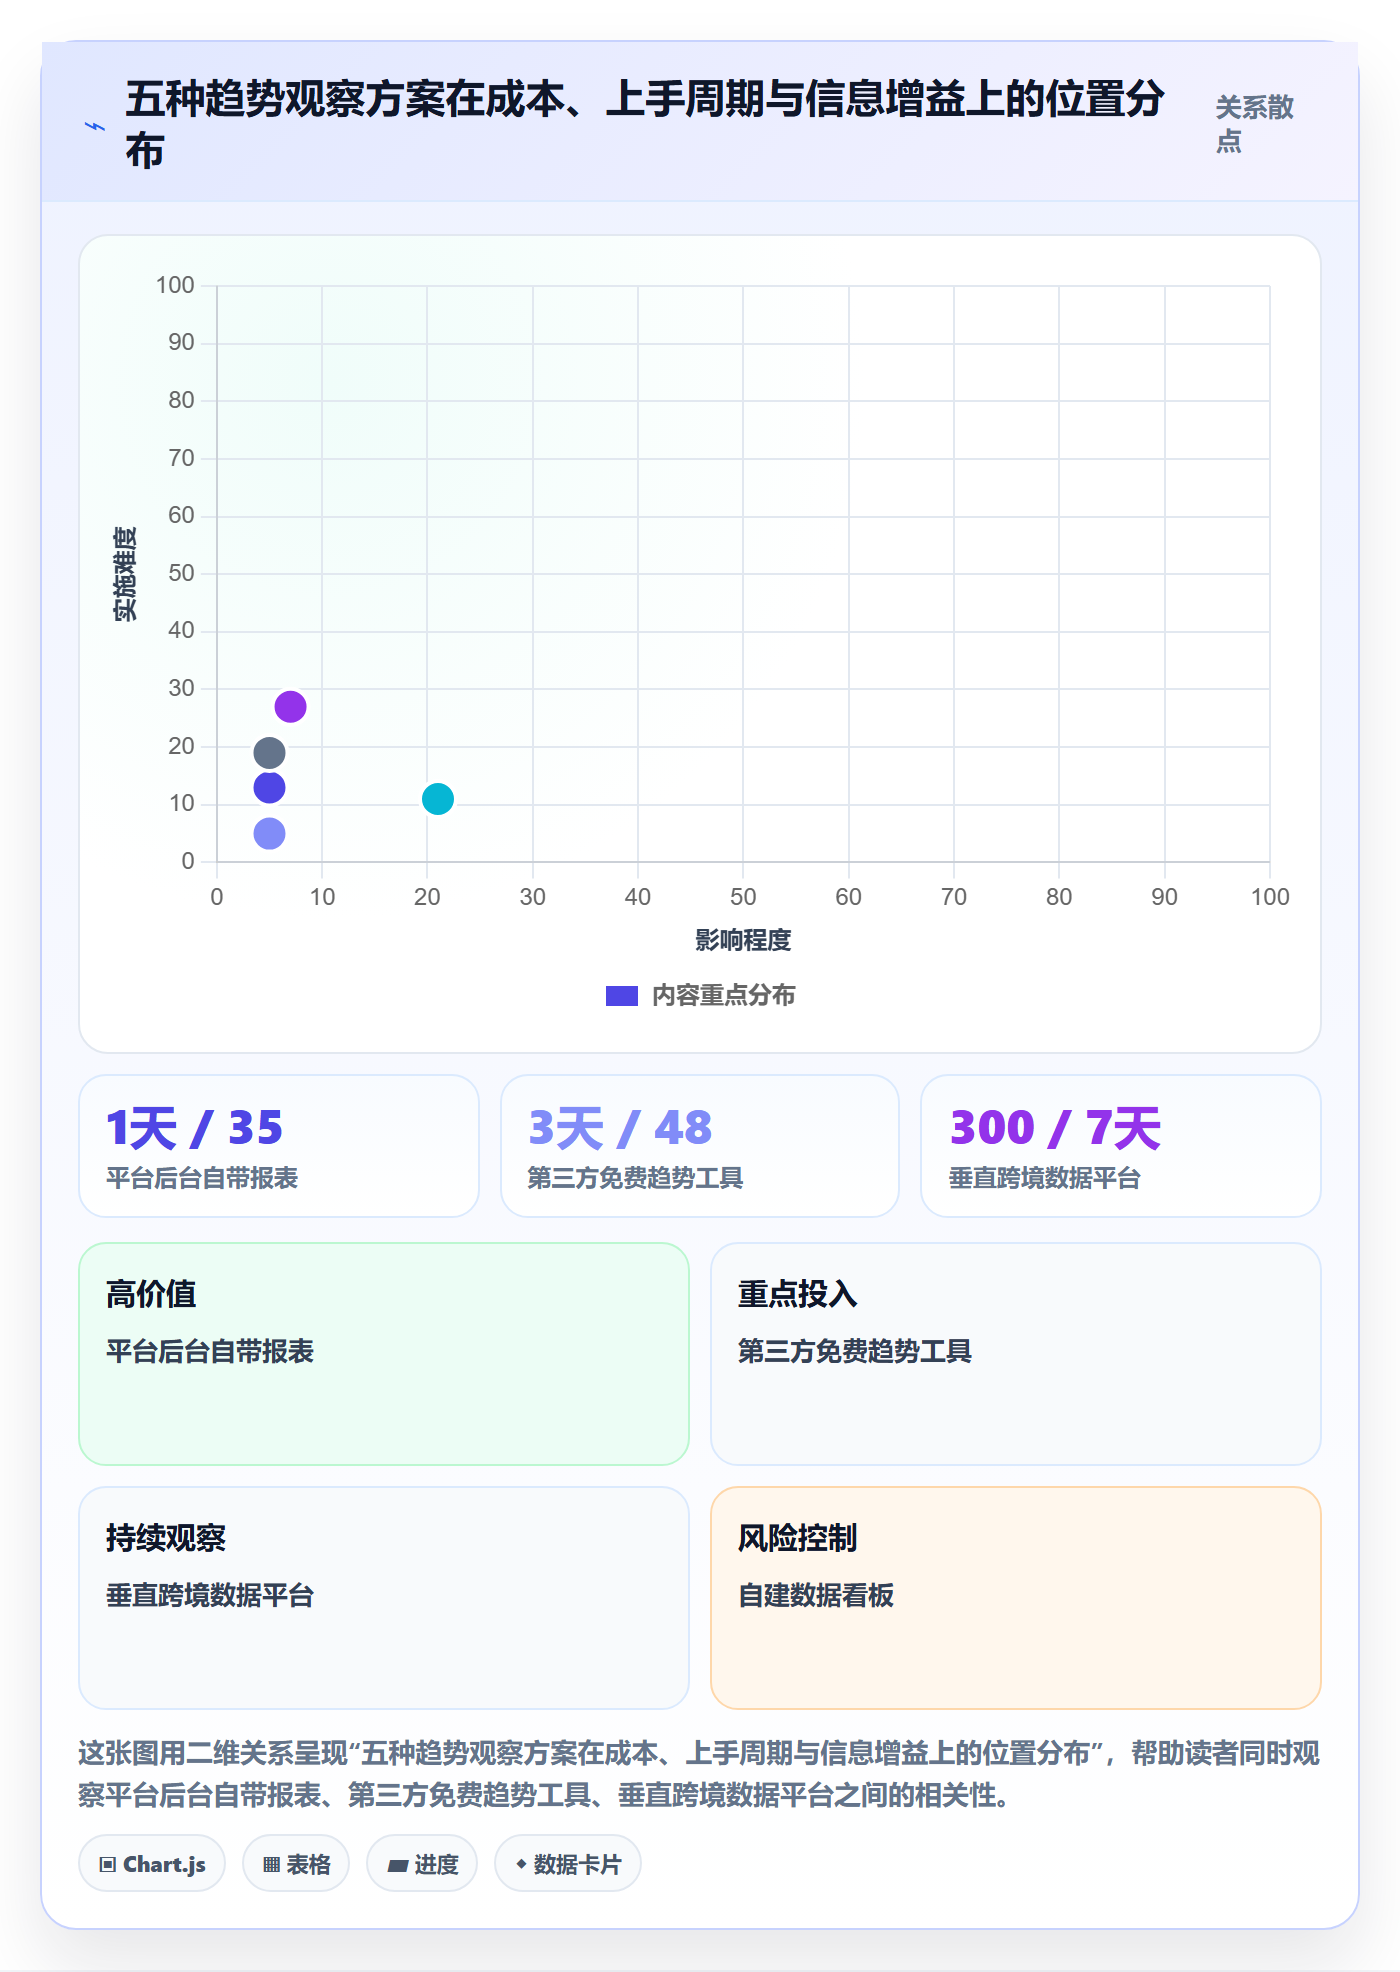
Task: Click the cyan scatter data point
Action: click(438, 799)
